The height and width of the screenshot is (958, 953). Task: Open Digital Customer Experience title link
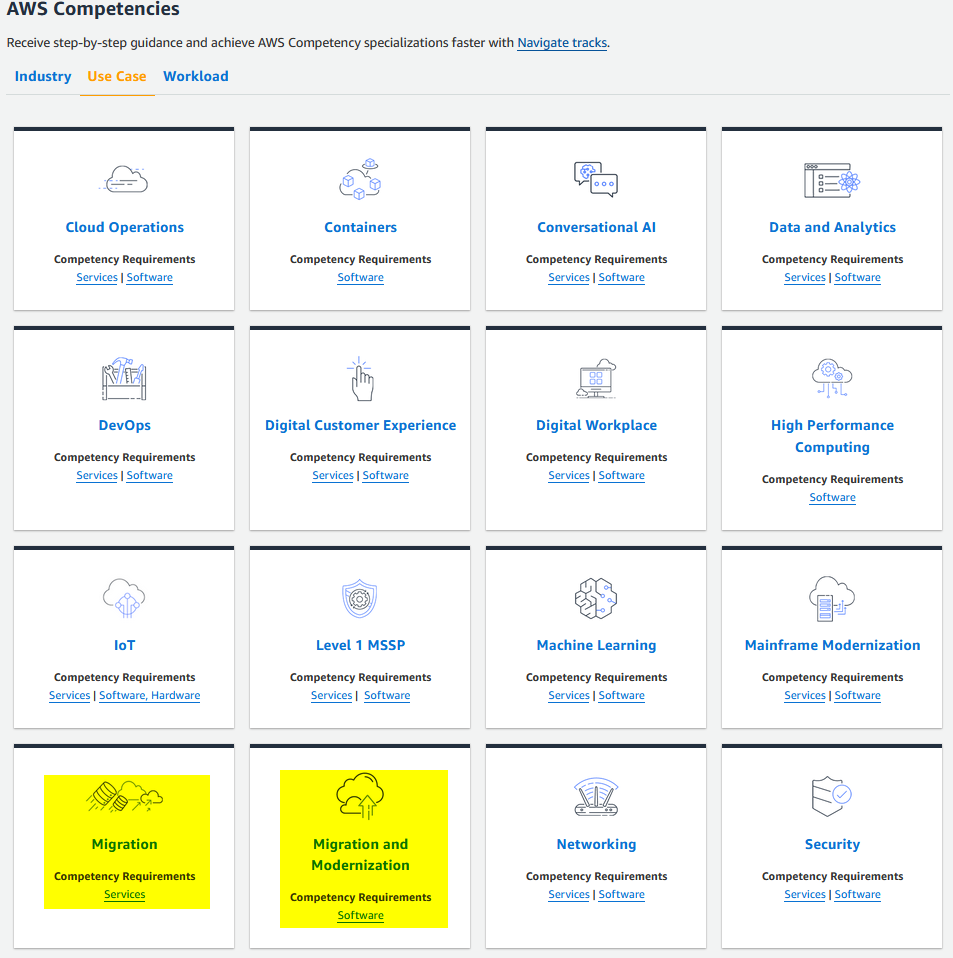point(360,425)
